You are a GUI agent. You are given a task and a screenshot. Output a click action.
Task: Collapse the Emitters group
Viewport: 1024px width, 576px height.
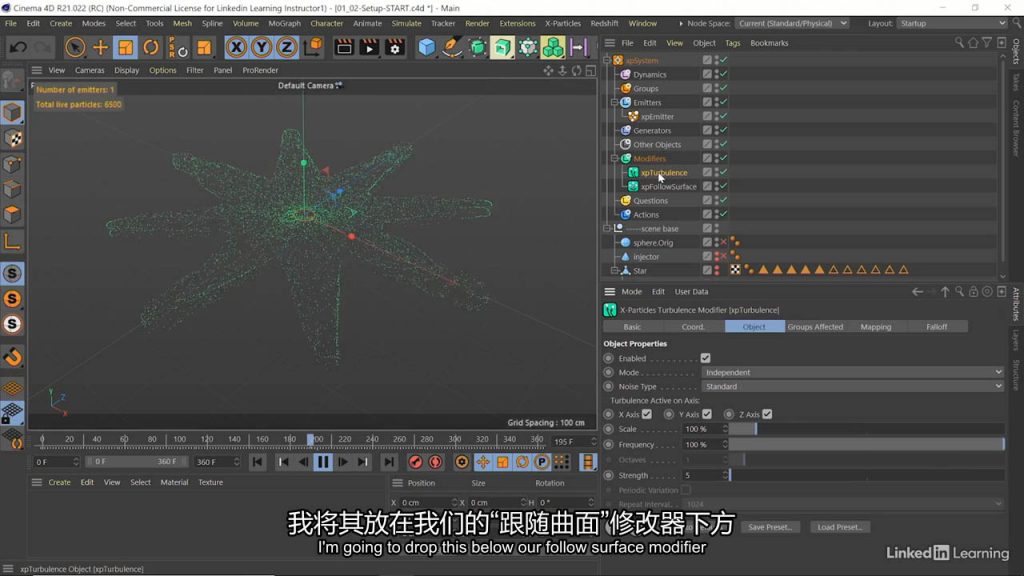coord(615,103)
